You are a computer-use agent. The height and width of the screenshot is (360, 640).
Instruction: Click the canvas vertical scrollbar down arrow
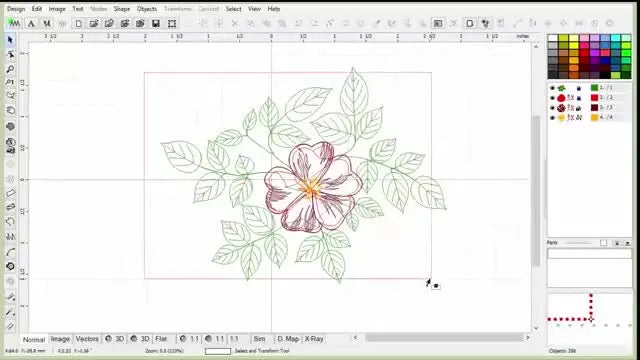click(x=536, y=328)
